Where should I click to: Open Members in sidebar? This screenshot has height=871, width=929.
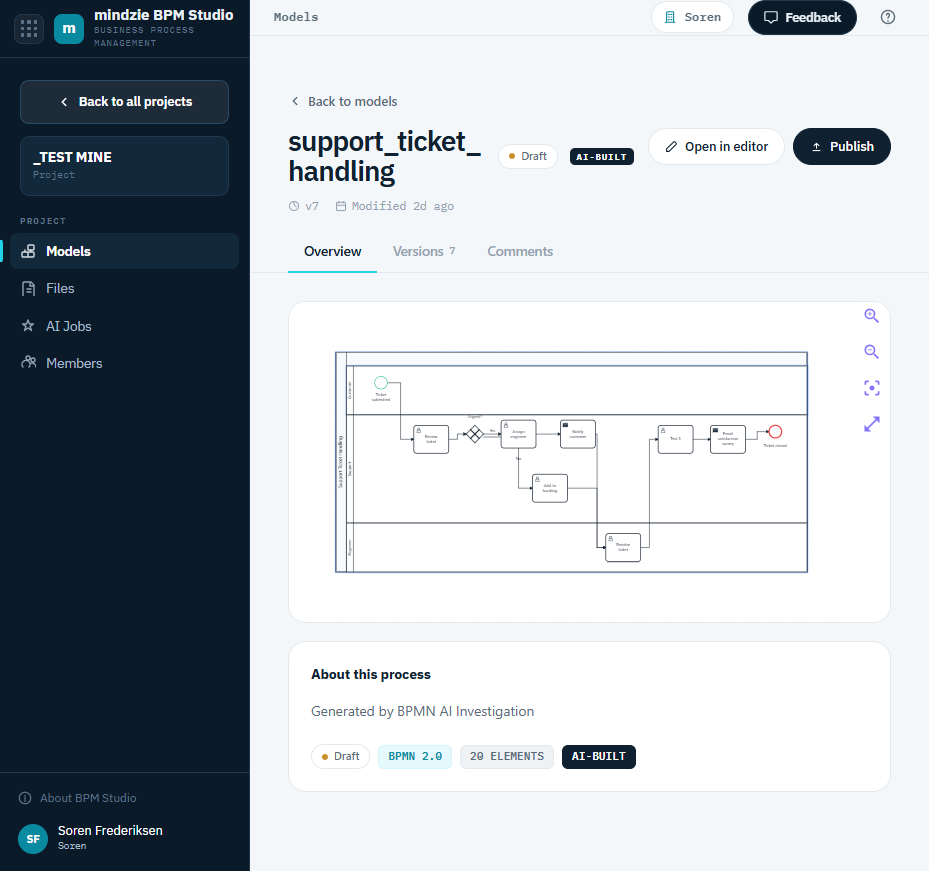pos(124,363)
